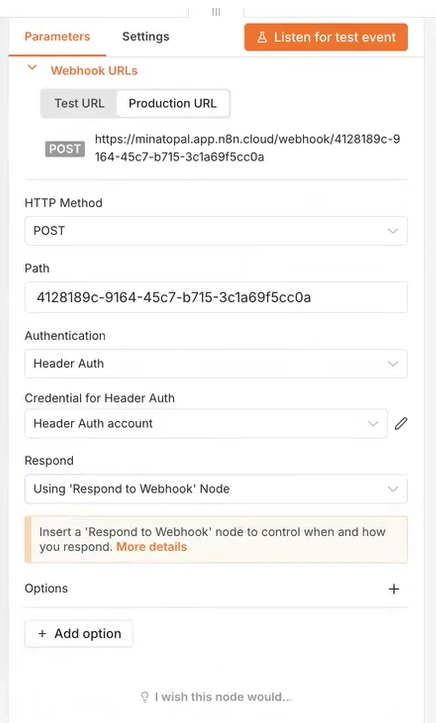Click the drag handle at panel top

point(216,12)
